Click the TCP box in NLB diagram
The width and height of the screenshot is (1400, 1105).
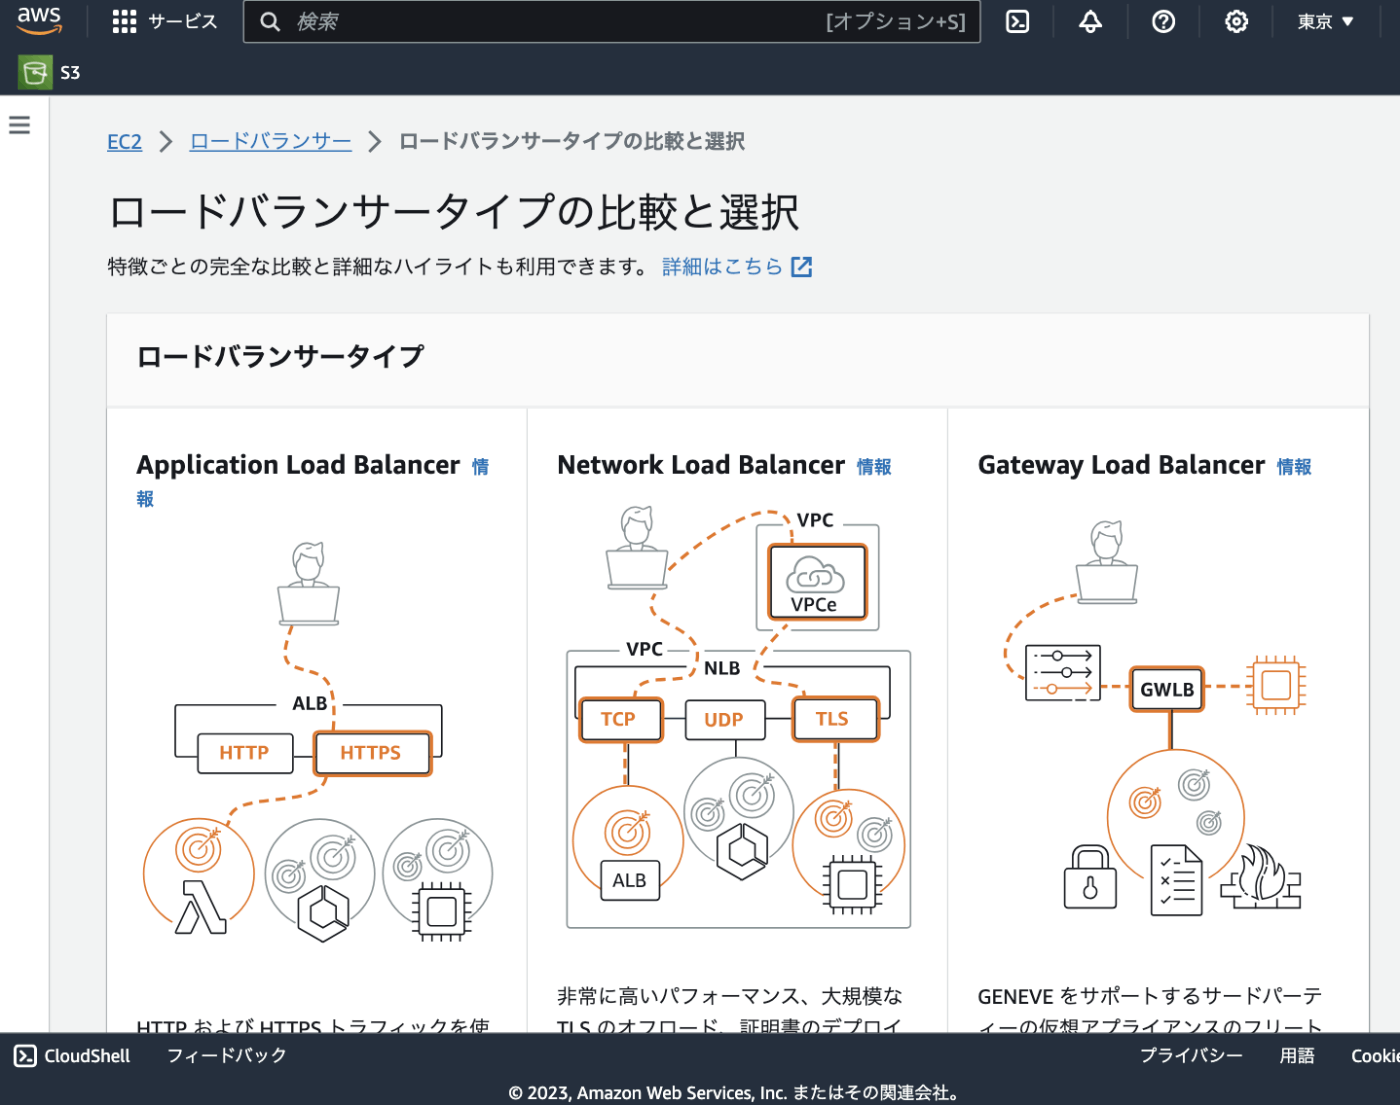[x=620, y=719]
